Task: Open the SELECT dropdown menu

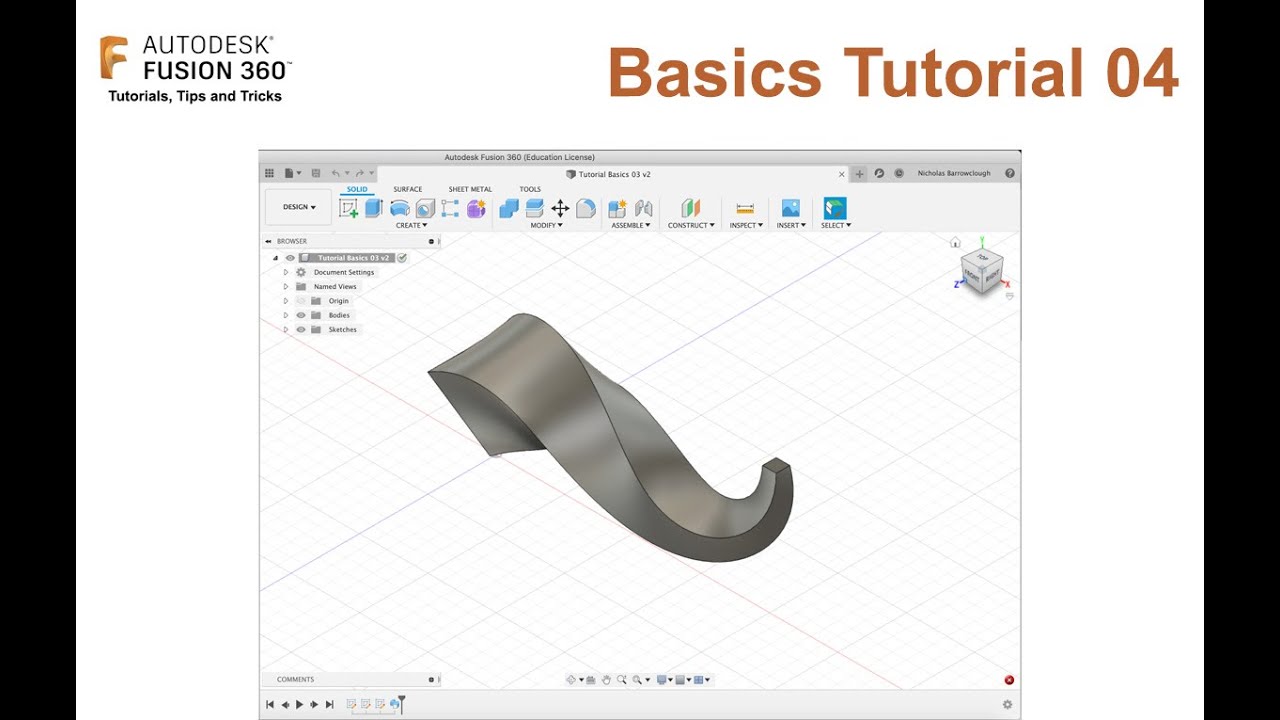Action: (x=836, y=225)
